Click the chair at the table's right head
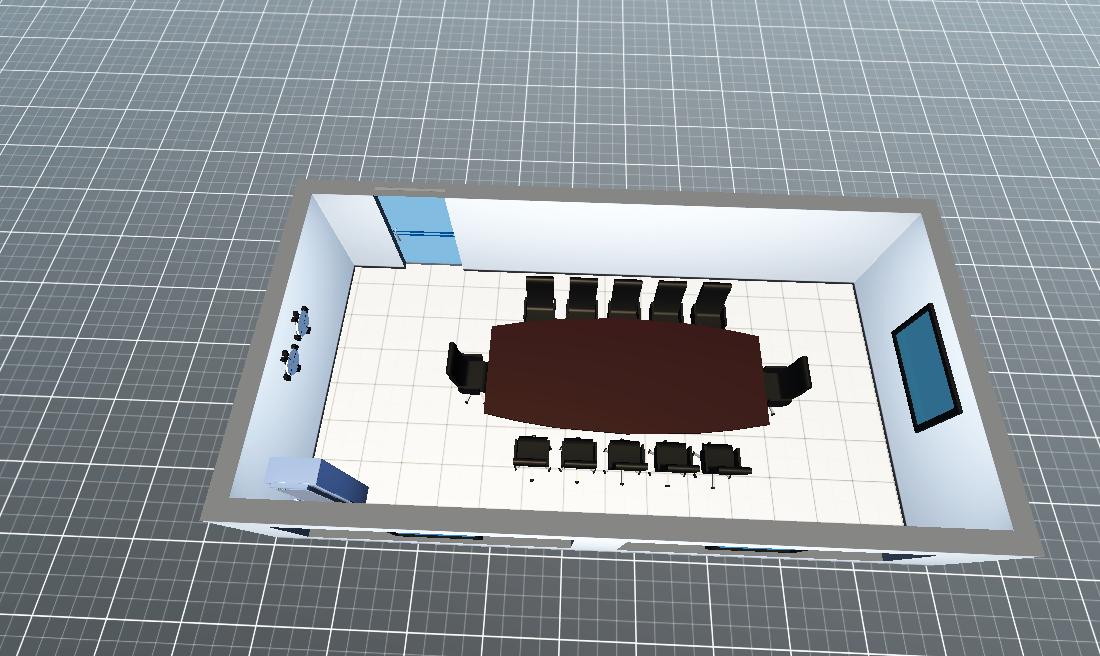 click(788, 382)
